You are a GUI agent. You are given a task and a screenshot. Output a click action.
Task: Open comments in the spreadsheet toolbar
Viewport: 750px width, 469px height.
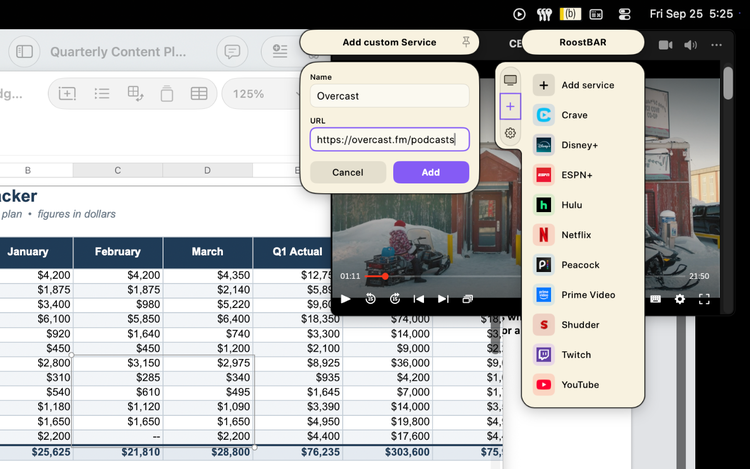(232, 52)
